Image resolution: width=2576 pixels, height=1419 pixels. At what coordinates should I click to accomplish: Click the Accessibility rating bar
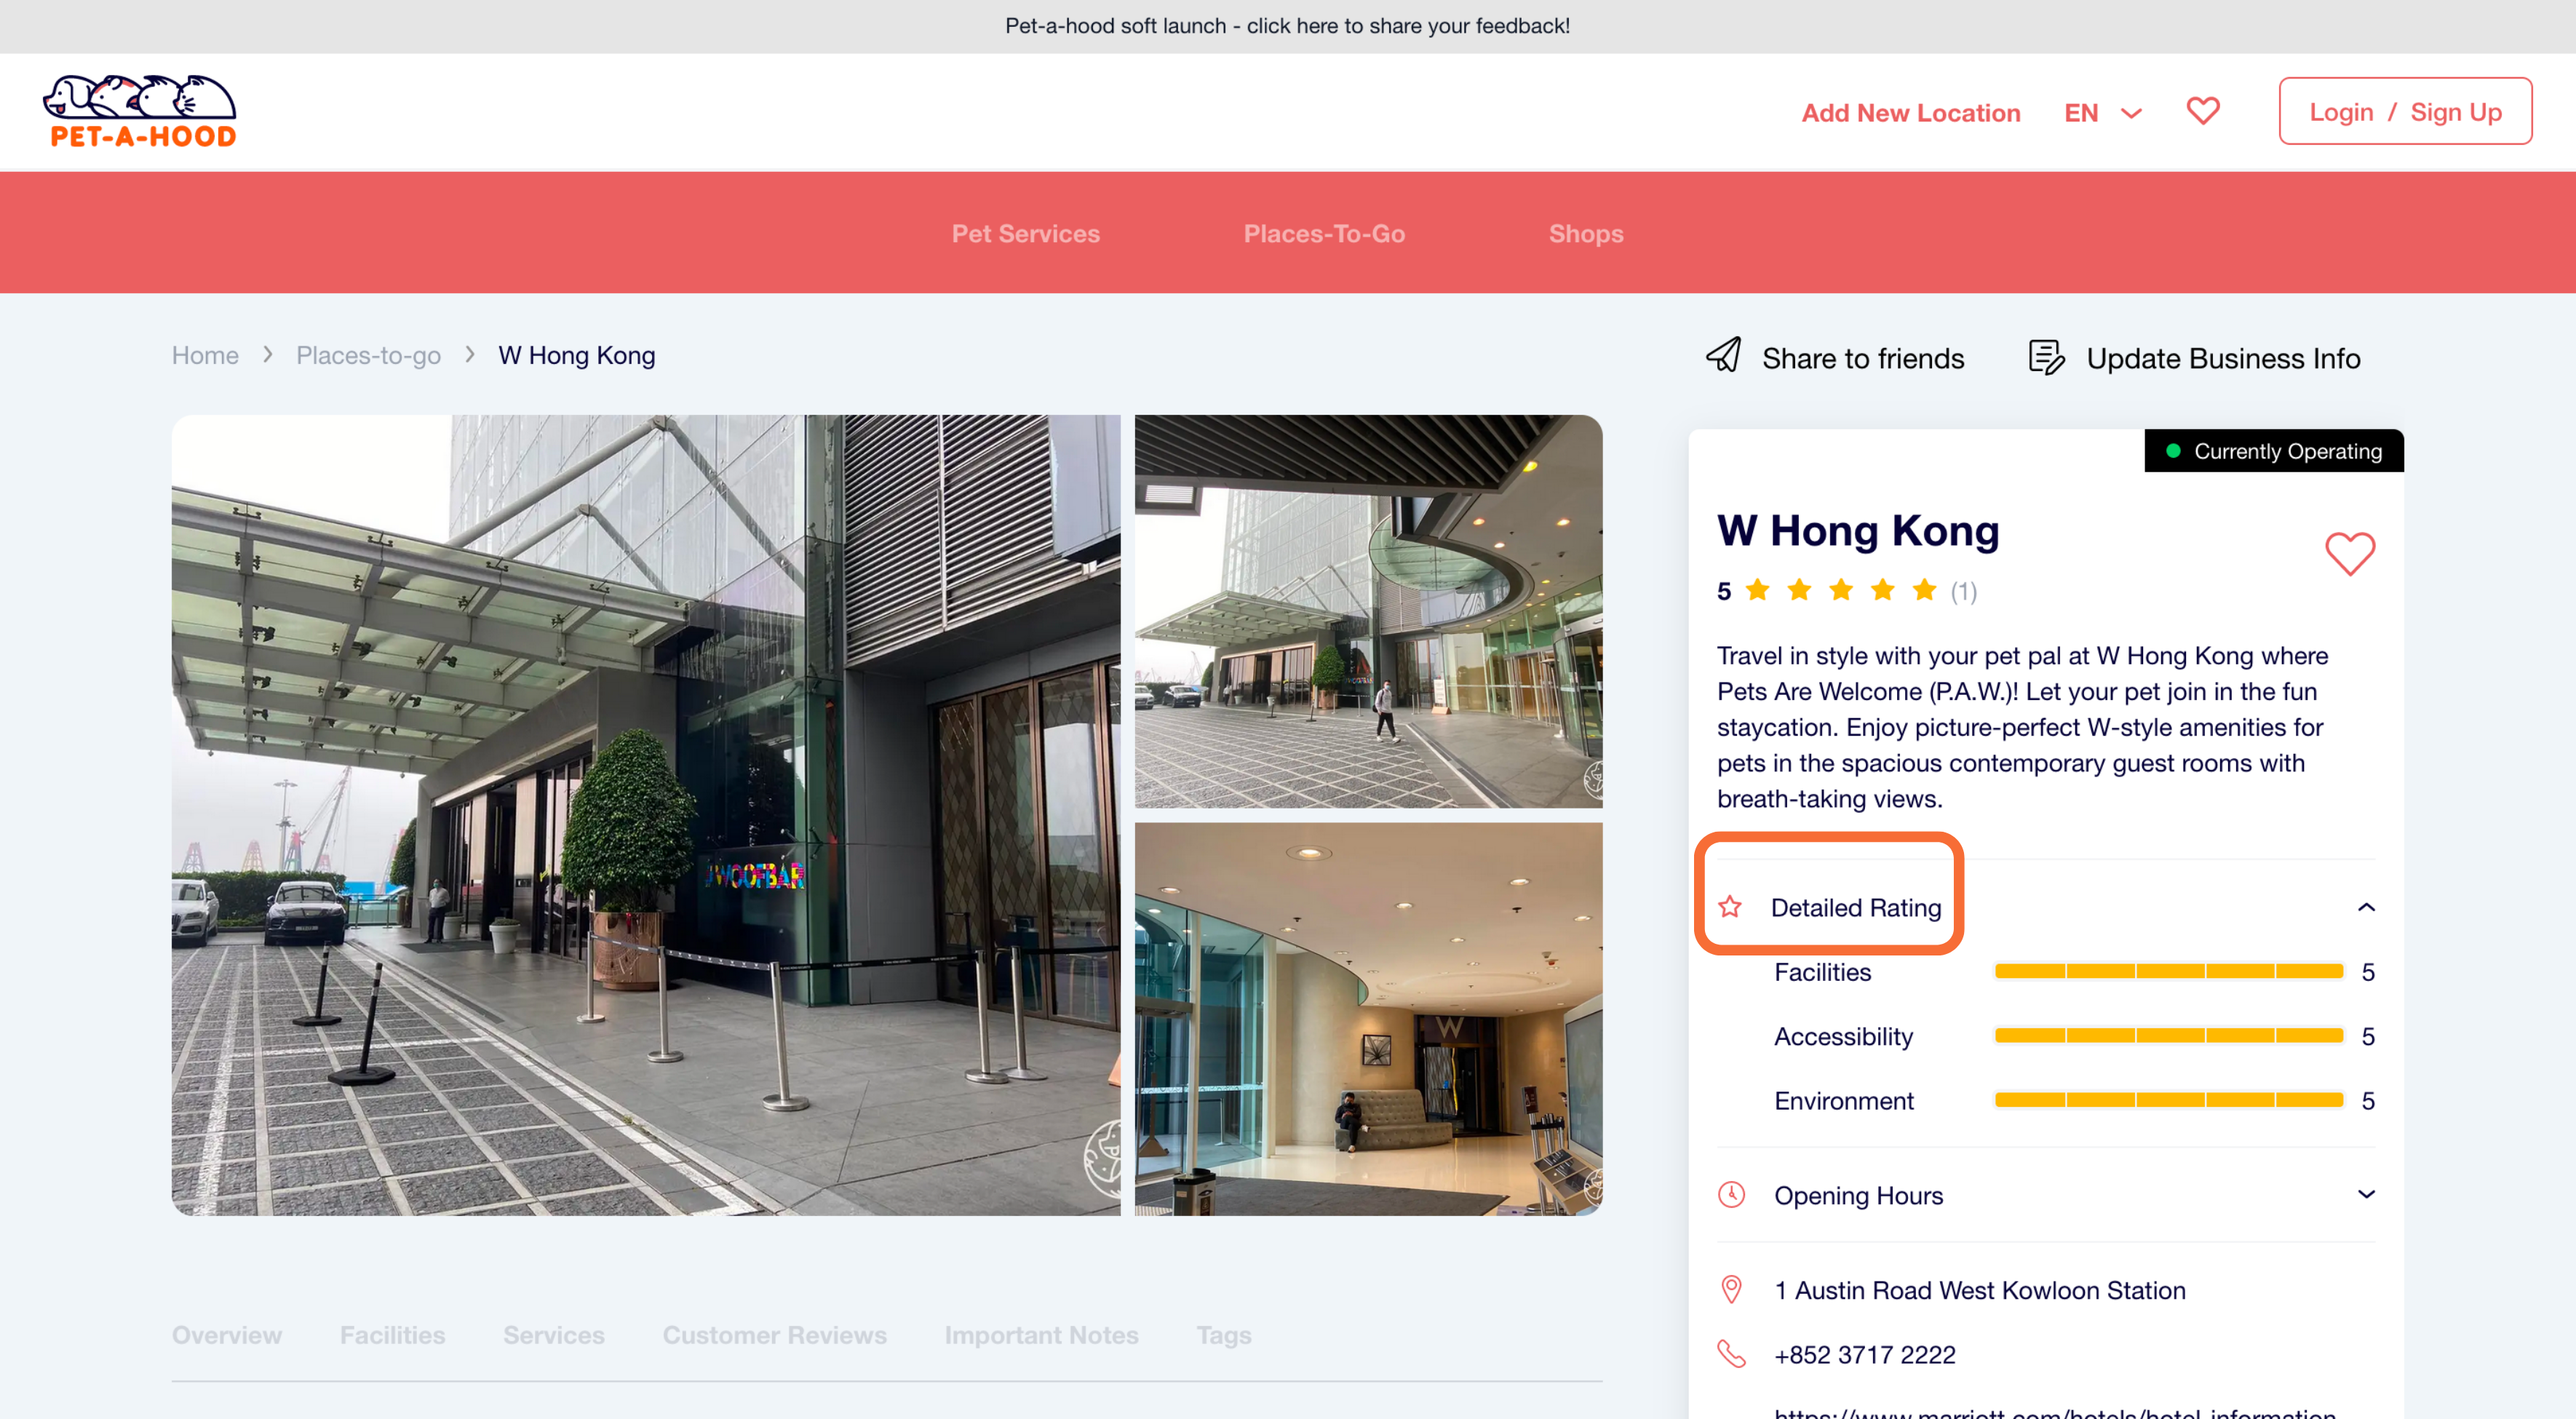2168,1035
